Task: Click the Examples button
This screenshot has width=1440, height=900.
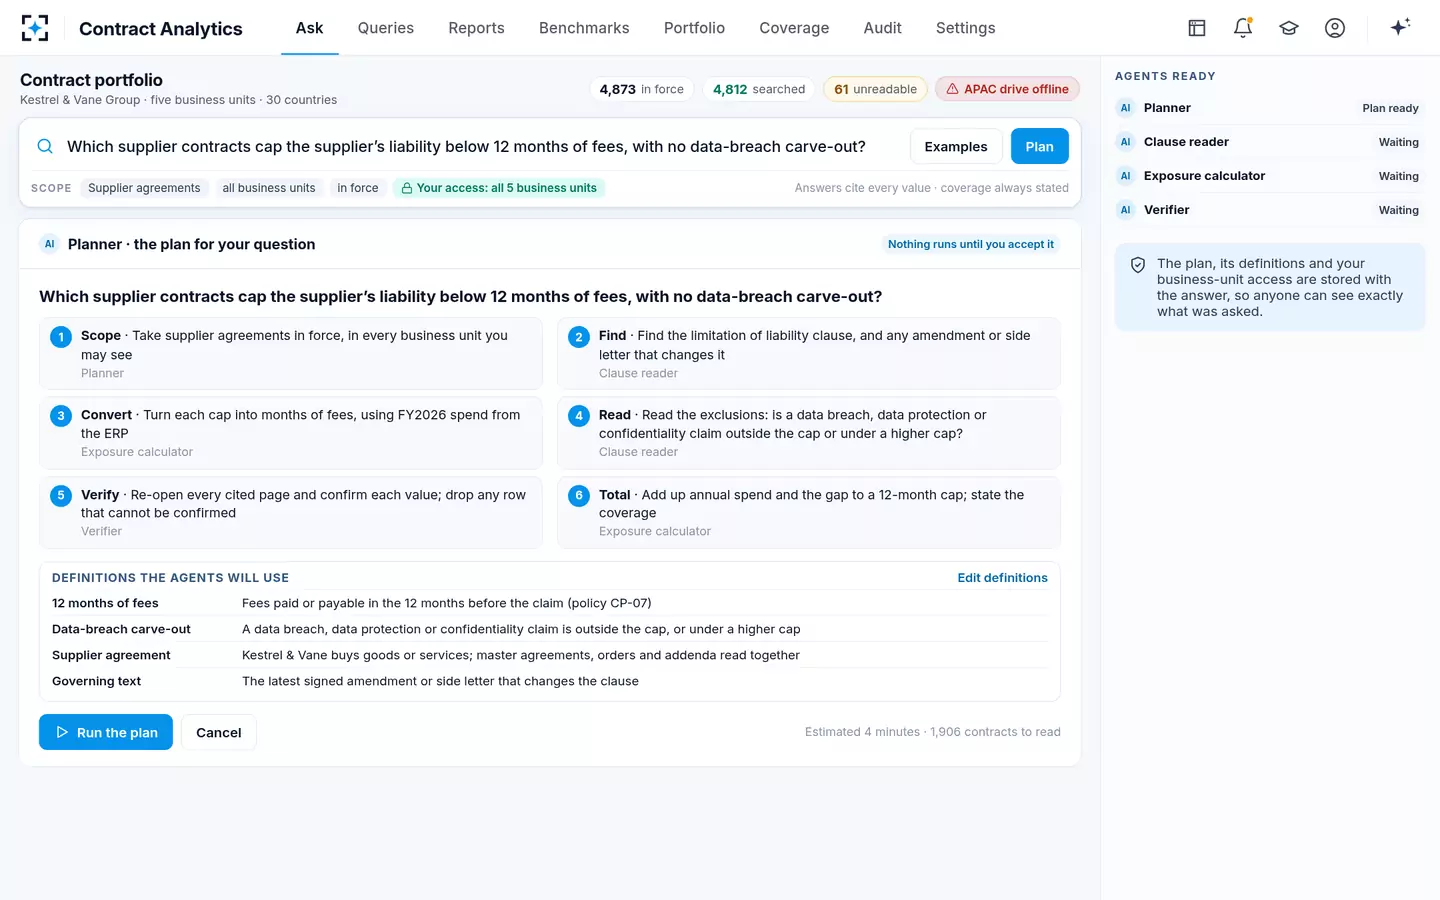Action: point(956,146)
